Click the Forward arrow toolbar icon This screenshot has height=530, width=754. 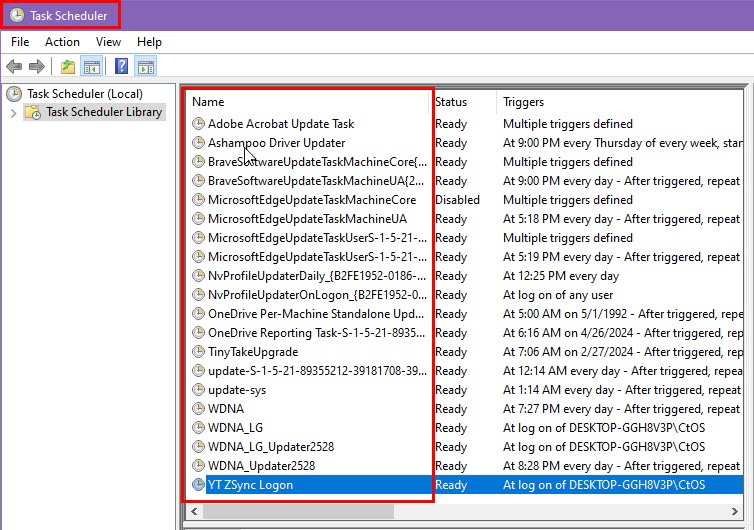[37, 66]
